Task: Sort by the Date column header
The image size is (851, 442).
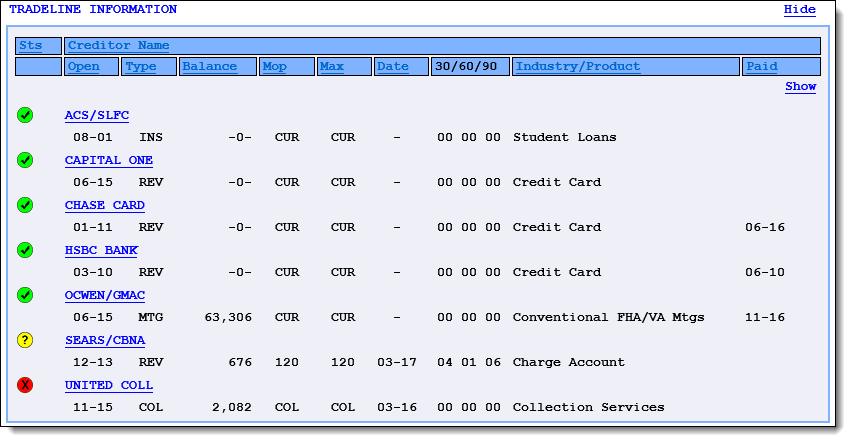Action: point(393,67)
